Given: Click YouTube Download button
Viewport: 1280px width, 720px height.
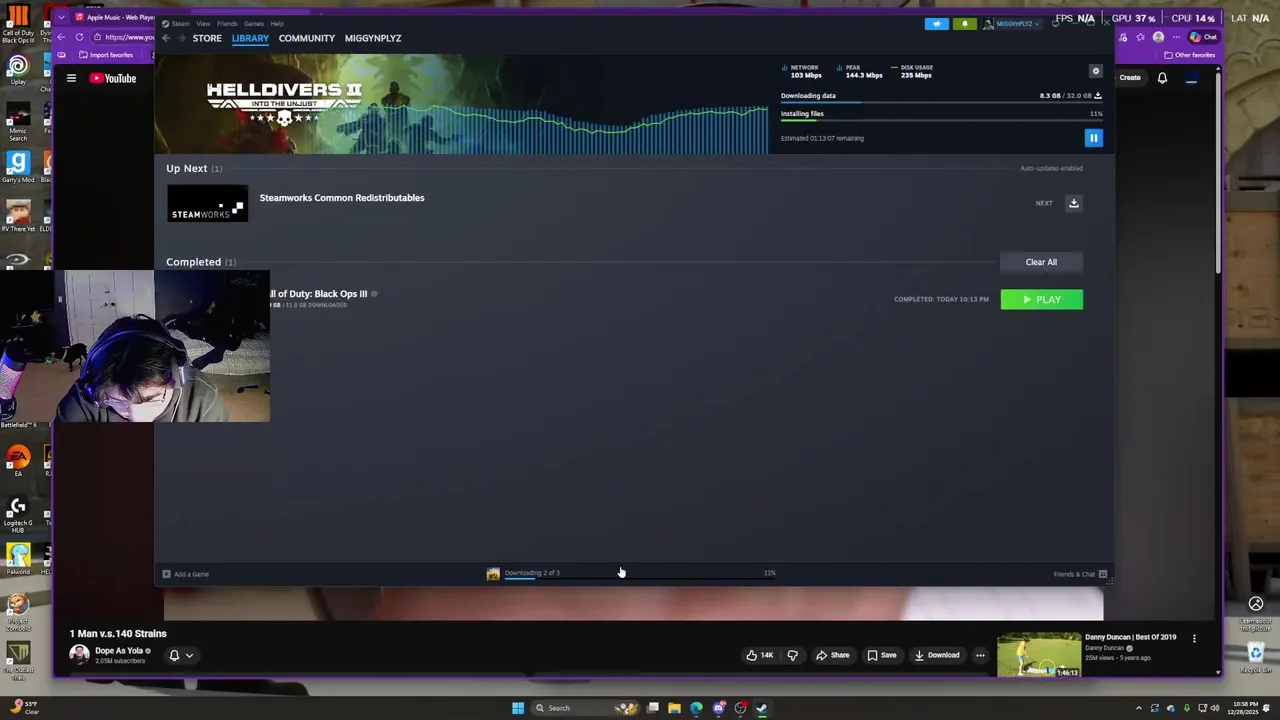Looking at the screenshot, I should 937,655.
